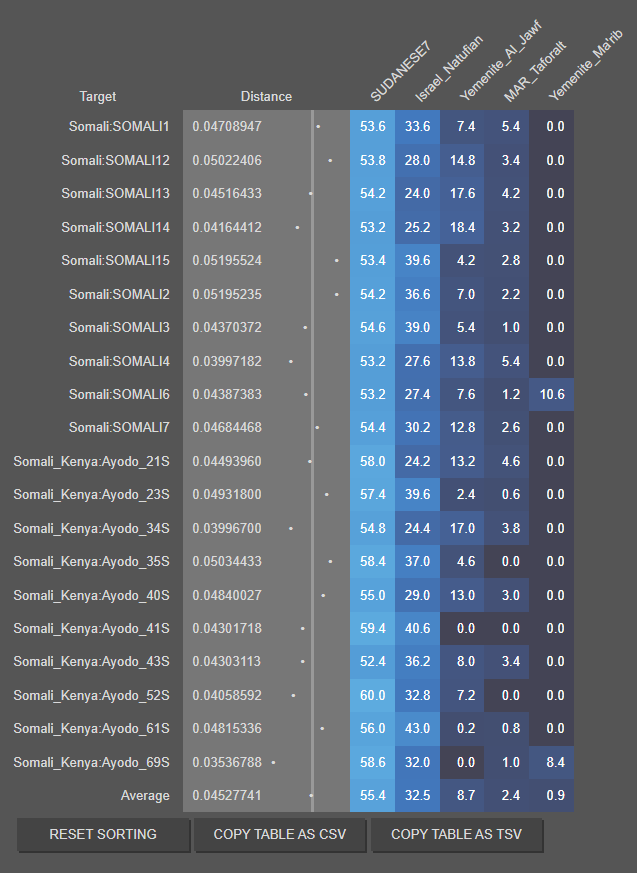Click the distance value 0.03536788
The image size is (637, 873).
coord(227,763)
